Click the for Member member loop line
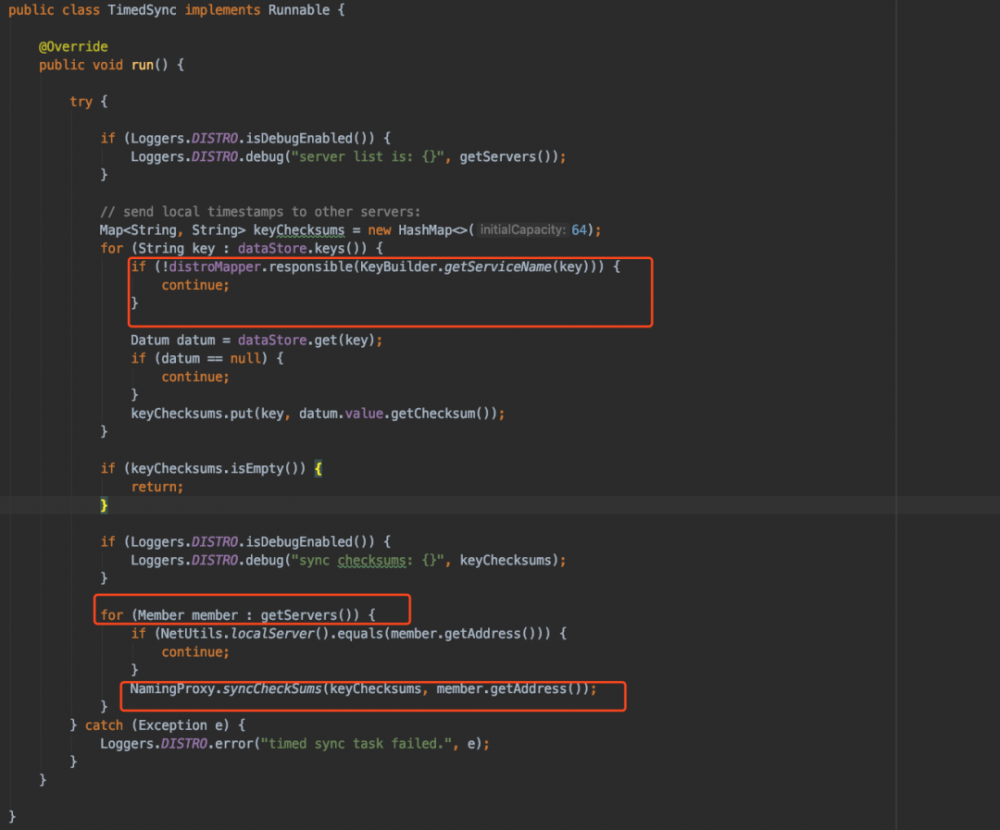1000x830 pixels. click(x=238, y=616)
